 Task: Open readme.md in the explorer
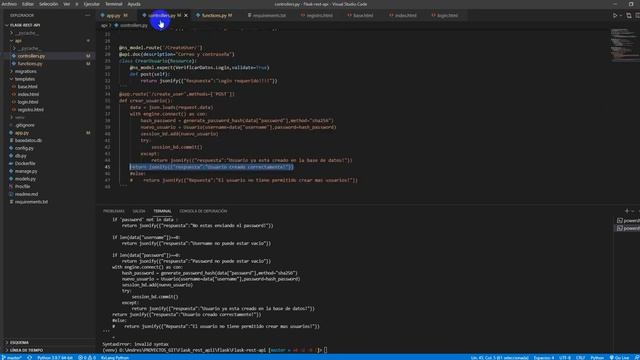click(27, 194)
